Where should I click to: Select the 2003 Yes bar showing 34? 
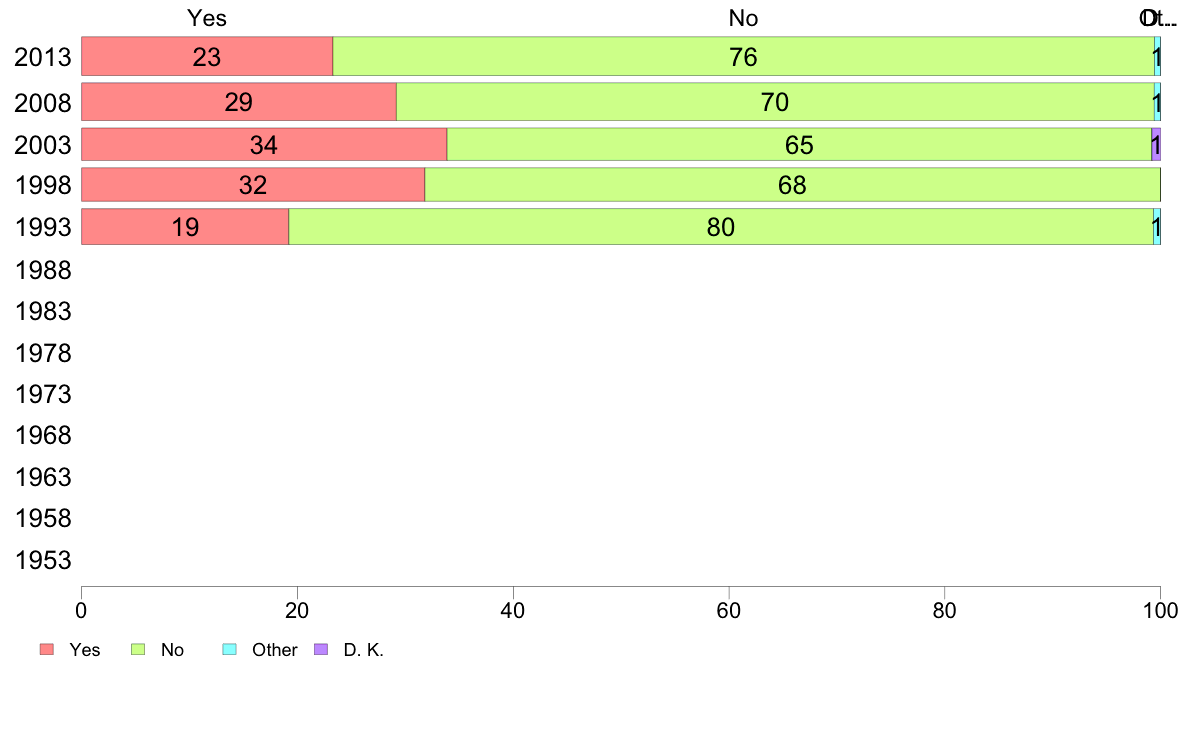(263, 145)
